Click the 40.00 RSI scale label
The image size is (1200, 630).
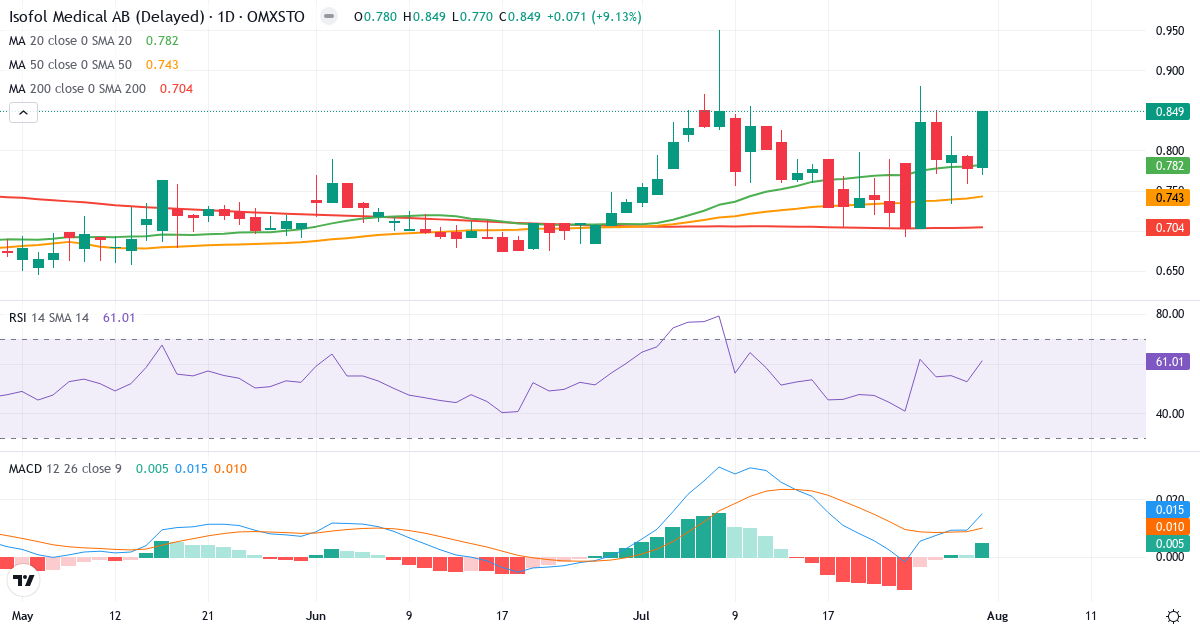(x=1170, y=414)
